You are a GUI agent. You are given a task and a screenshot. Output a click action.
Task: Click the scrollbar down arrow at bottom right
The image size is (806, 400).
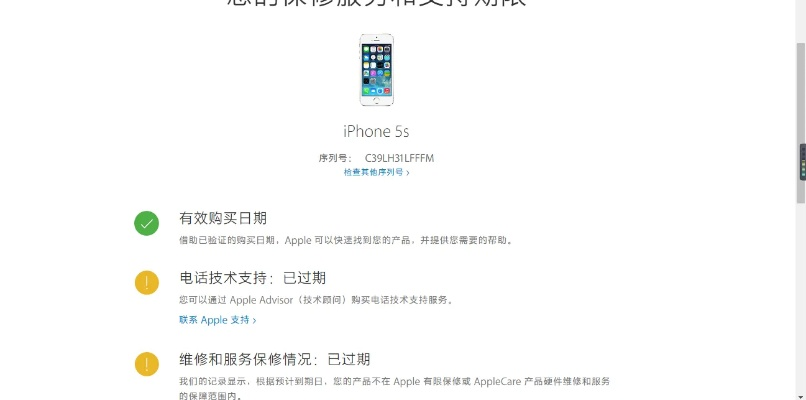(x=801, y=395)
